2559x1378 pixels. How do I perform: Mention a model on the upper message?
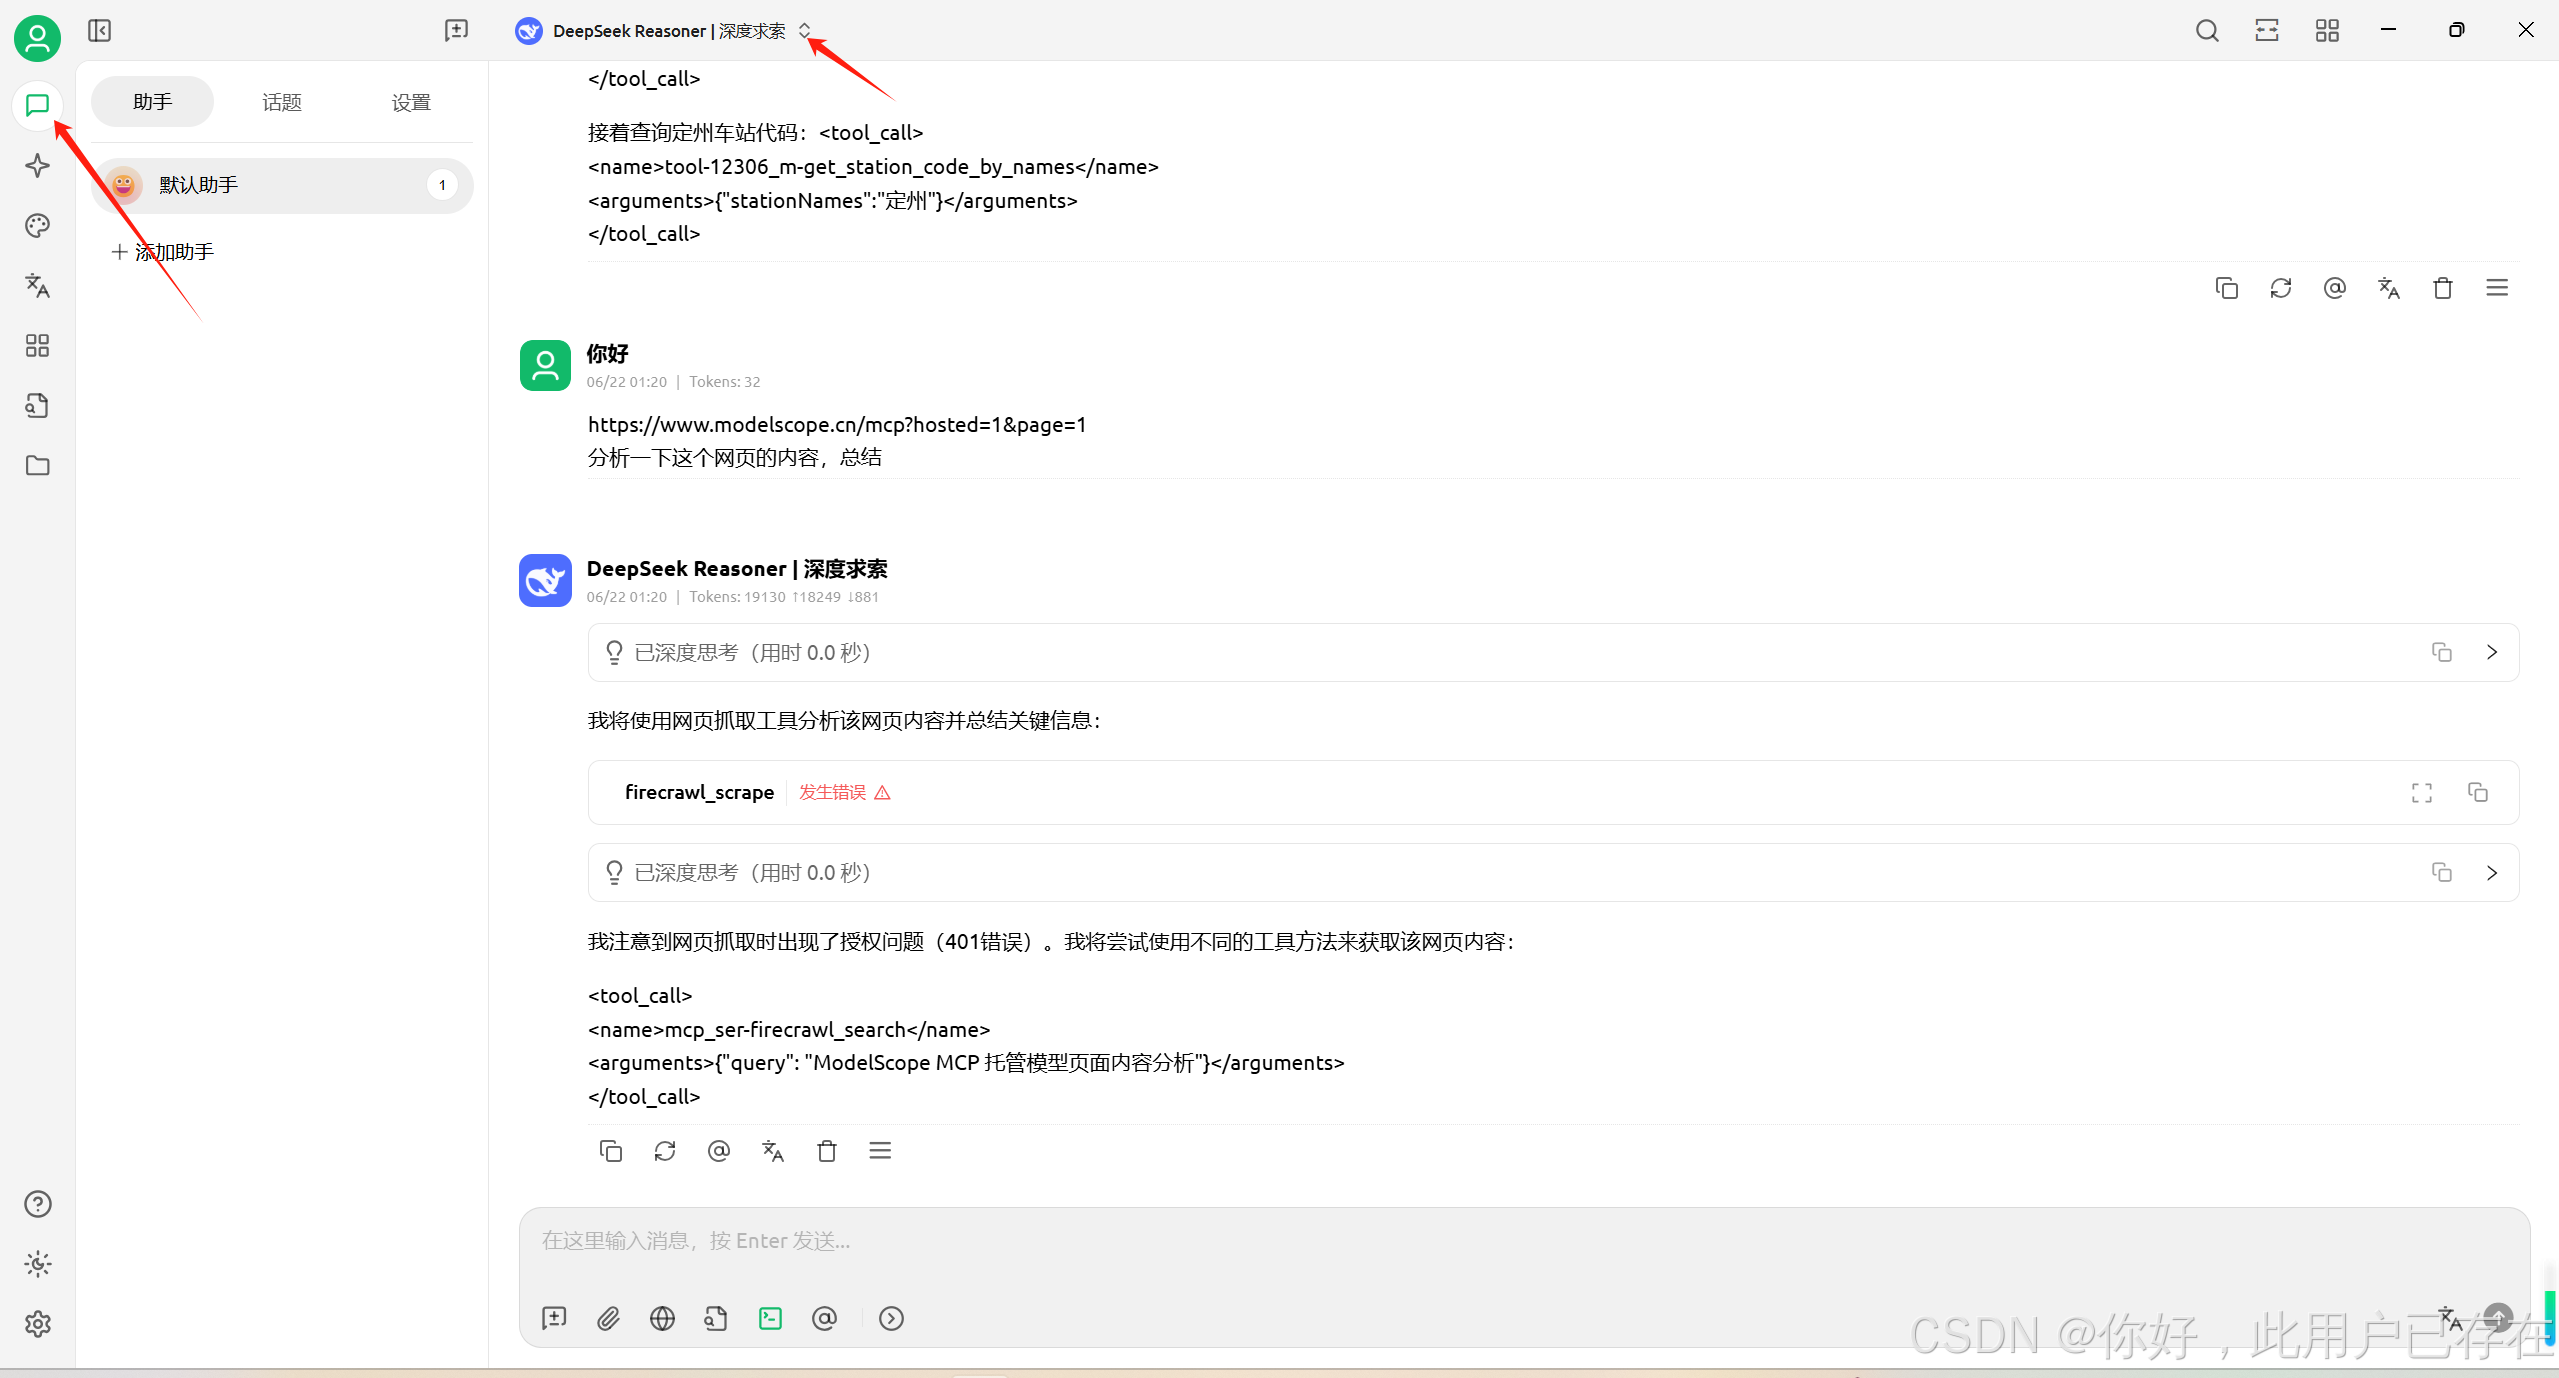[2334, 288]
